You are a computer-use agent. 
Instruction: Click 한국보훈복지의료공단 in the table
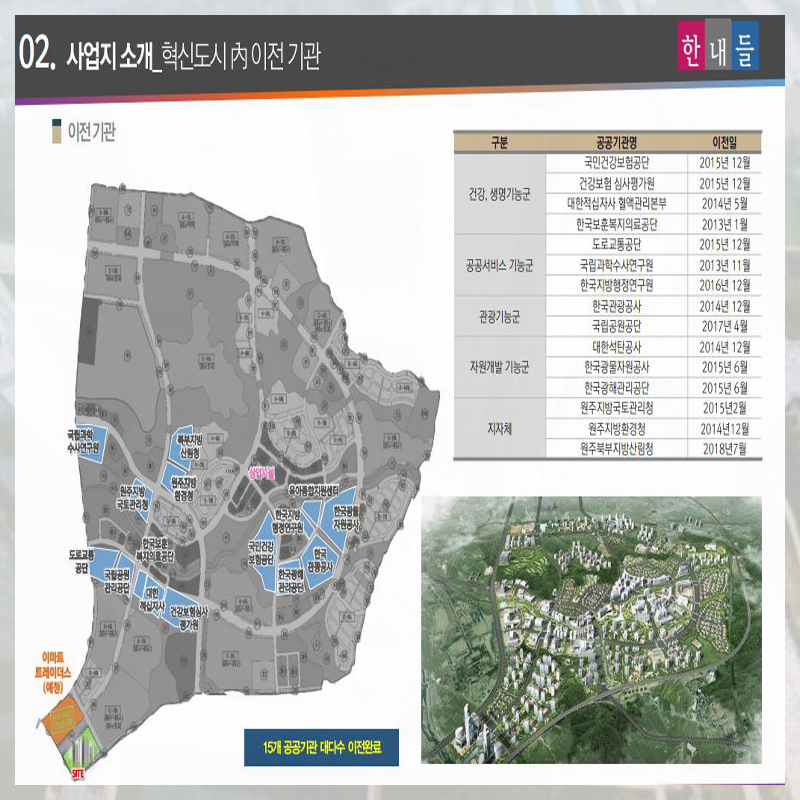click(x=616, y=224)
